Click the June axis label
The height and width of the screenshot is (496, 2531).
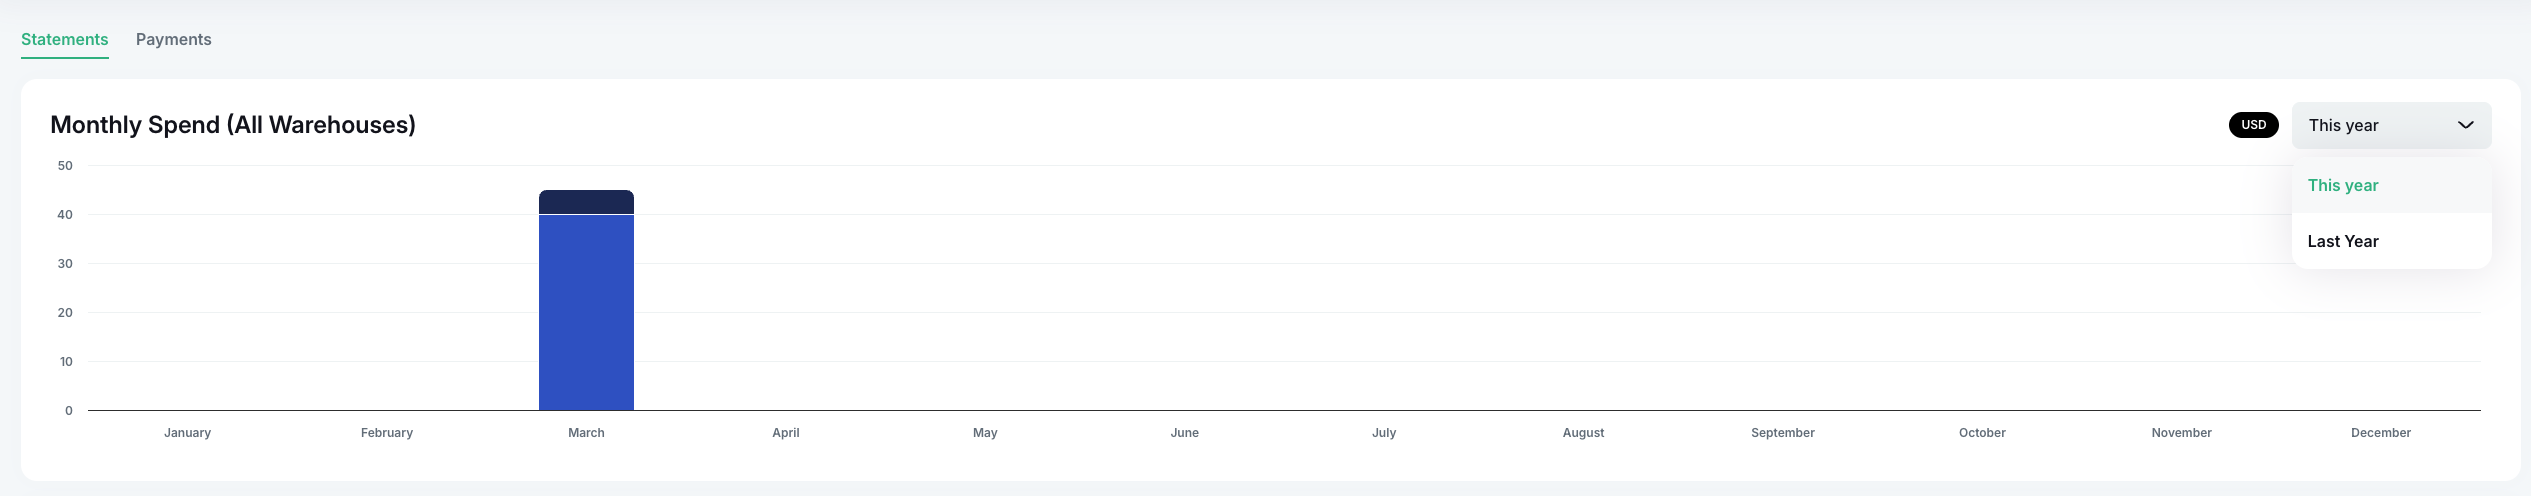point(1184,433)
